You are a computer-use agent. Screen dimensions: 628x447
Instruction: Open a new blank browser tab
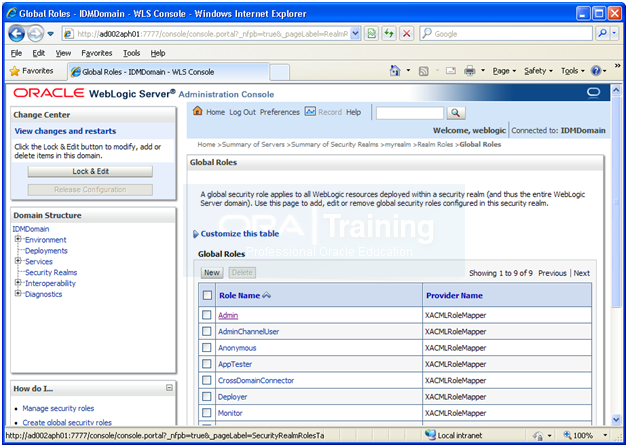280,72
